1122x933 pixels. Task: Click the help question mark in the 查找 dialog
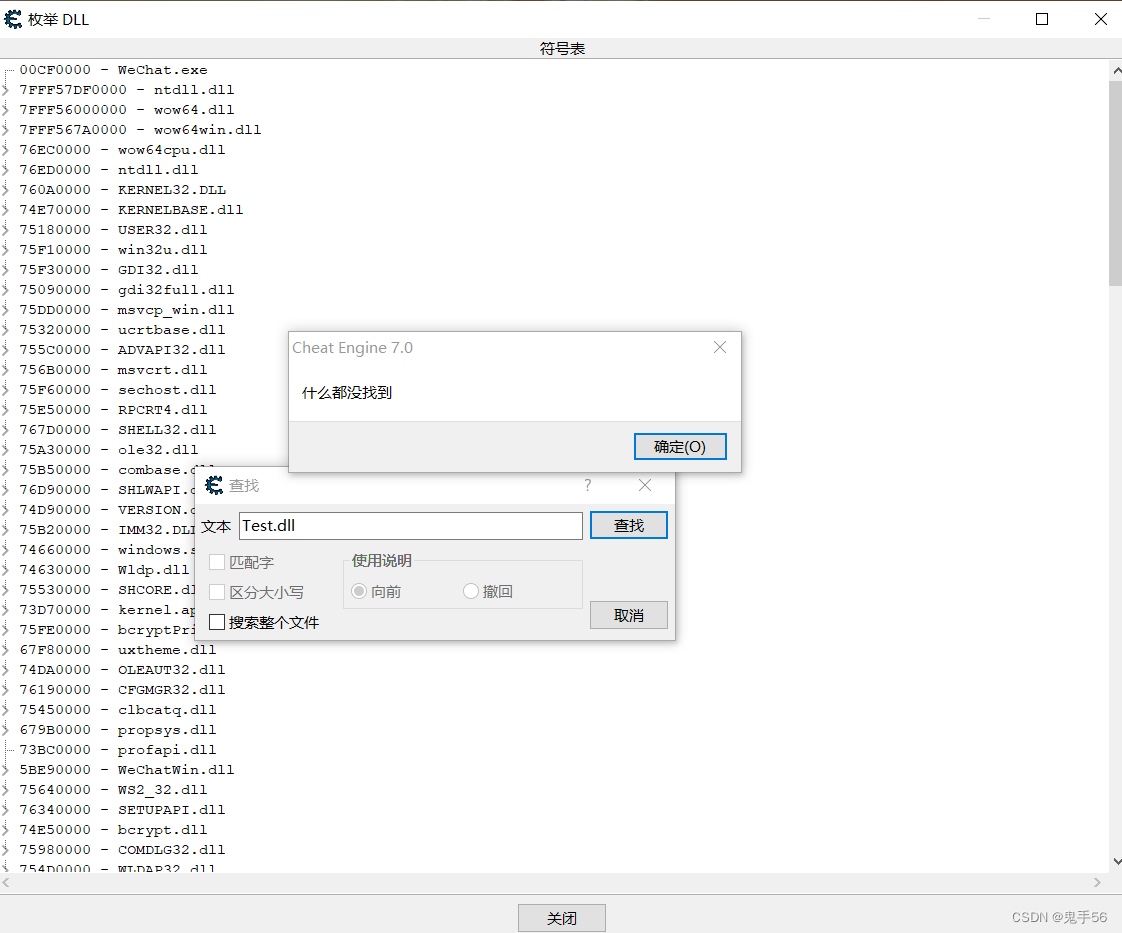click(x=587, y=485)
